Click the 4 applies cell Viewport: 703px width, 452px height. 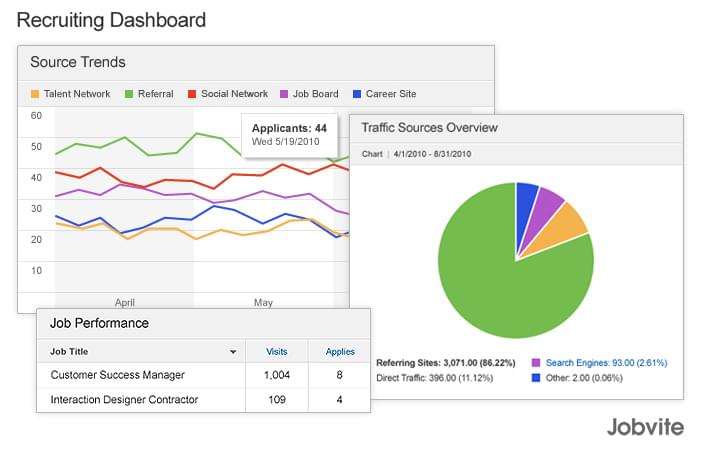click(x=339, y=400)
